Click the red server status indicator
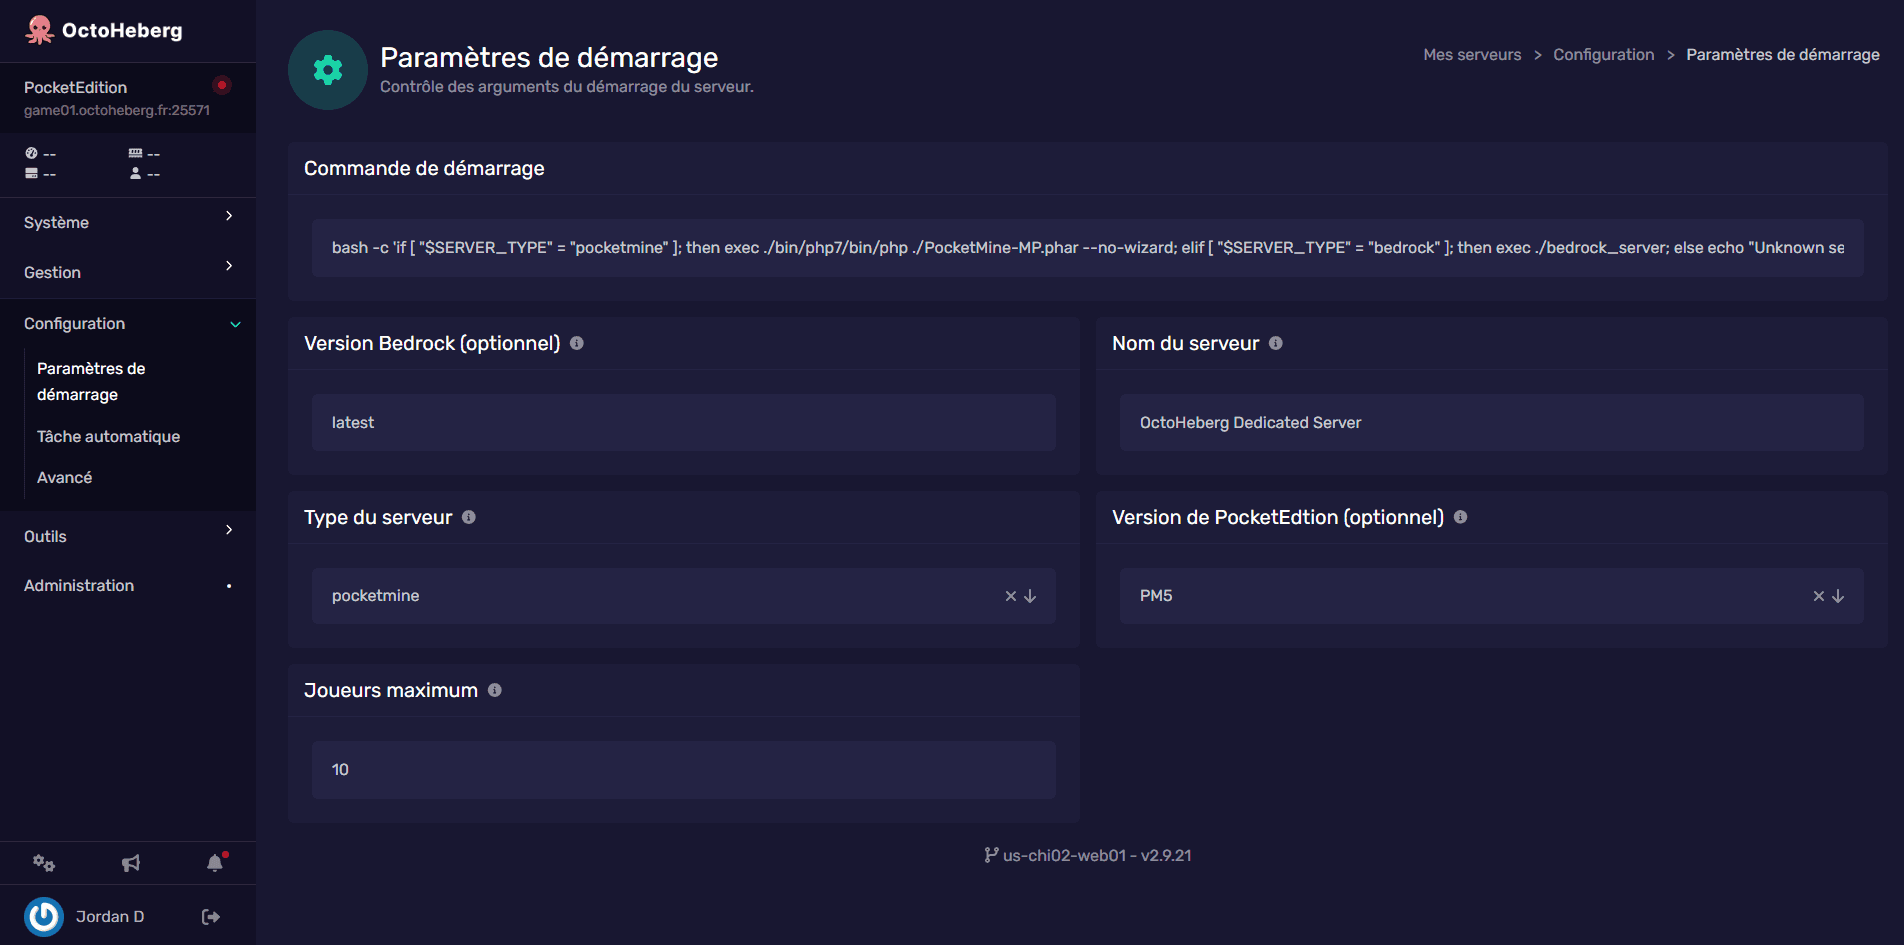Image resolution: width=1904 pixels, height=945 pixels. pyautogui.click(x=222, y=85)
